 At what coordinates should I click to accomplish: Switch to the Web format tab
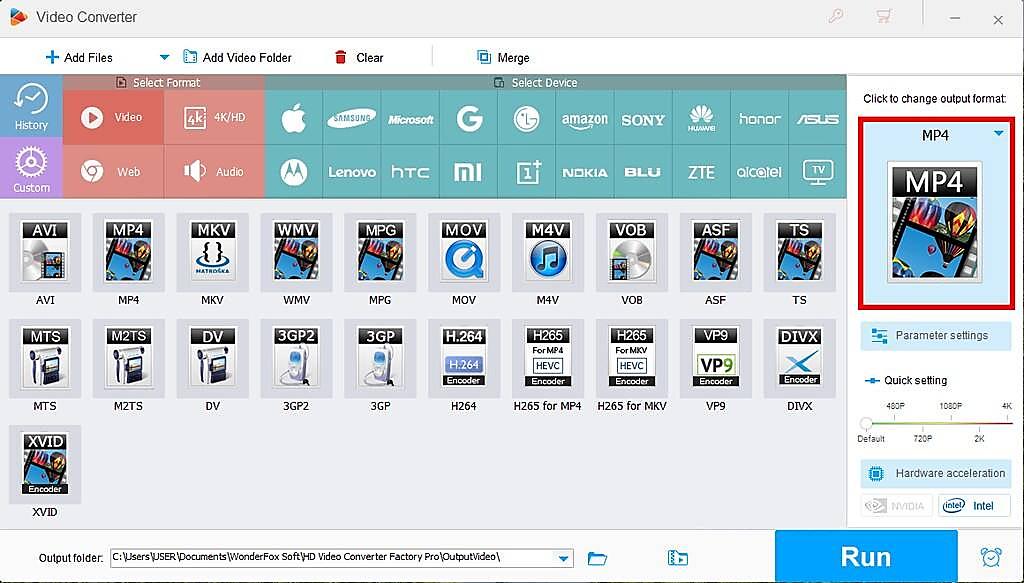(113, 172)
